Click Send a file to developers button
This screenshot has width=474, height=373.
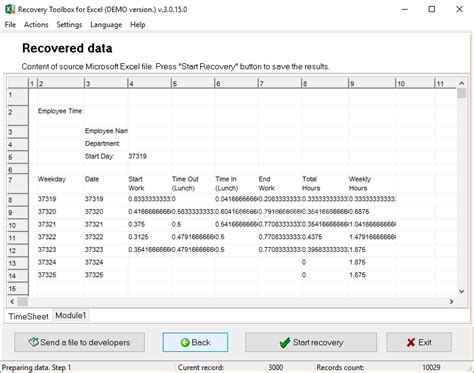pyautogui.click(x=79, y=342)
